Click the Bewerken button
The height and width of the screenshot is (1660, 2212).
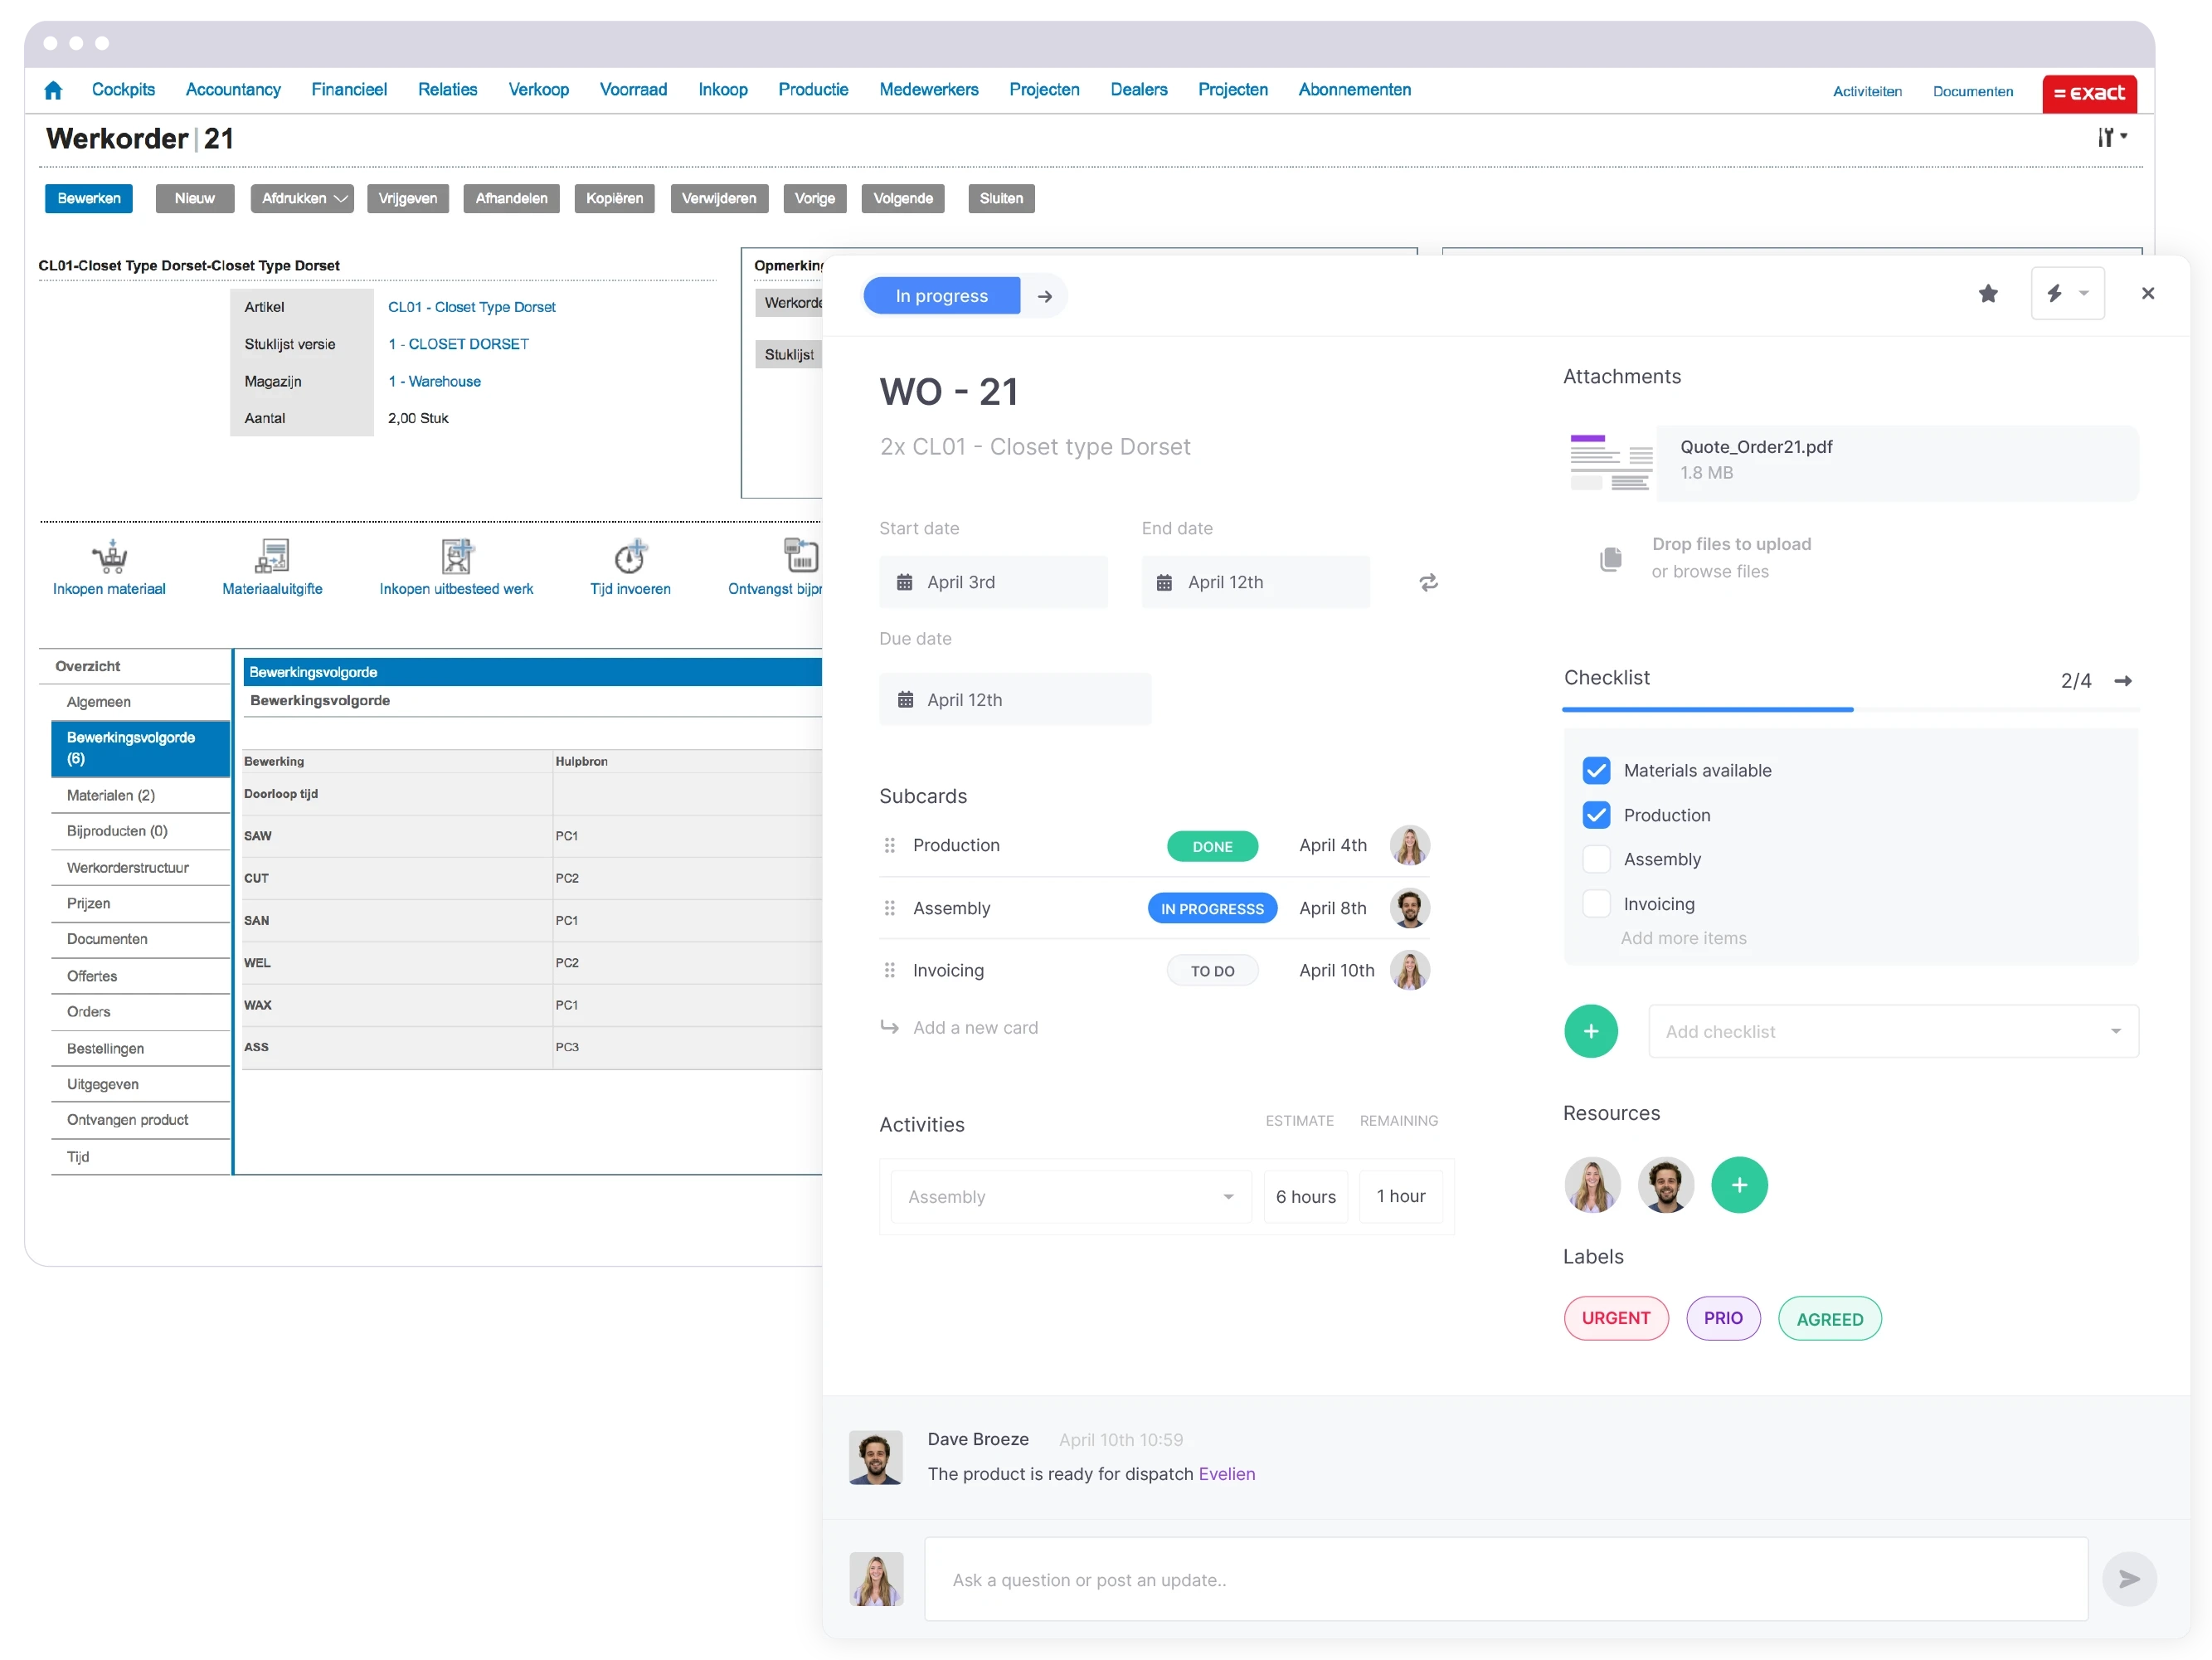(x=89, y=197)
